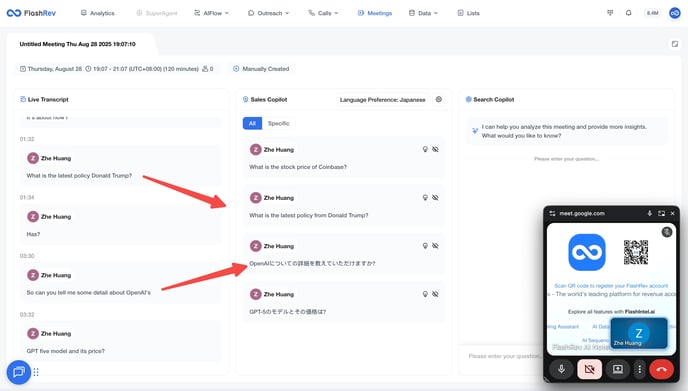Click lightbulb on GPT-5 question card

point(425,294)
